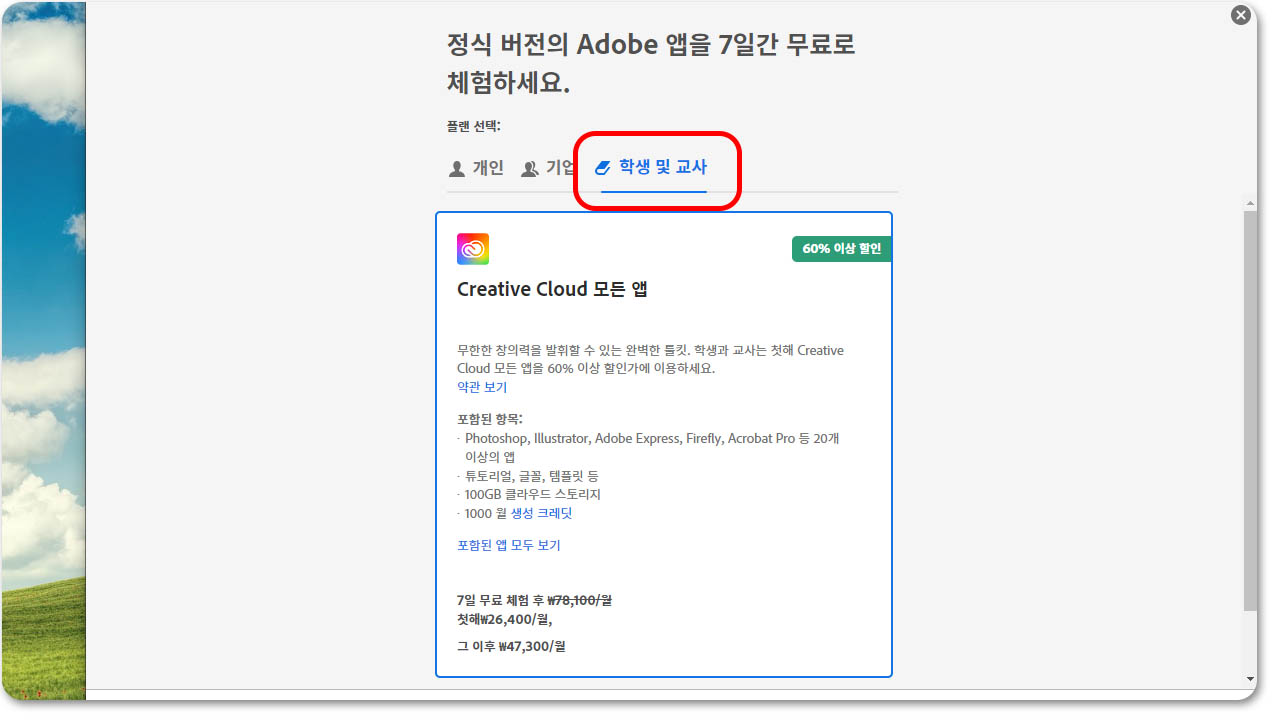Select the 기업 plan tab
Viewport: 1280px width, 720px height.
pyautogui.click(x=548, y=168)
